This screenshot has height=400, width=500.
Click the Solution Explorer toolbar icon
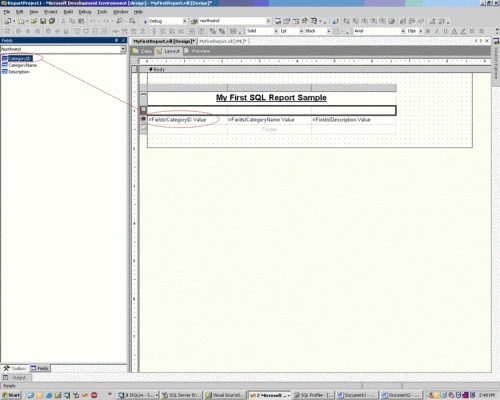[278, 21]
